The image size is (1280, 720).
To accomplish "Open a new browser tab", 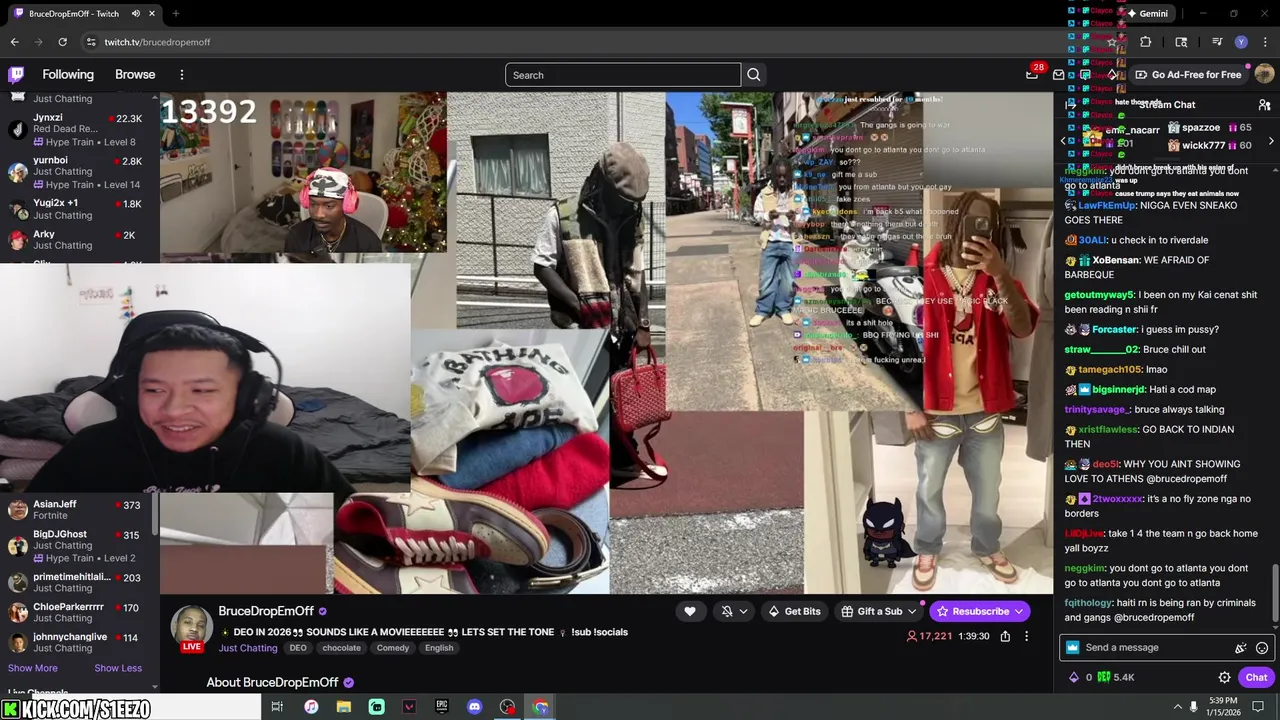I will click(176, 14).
